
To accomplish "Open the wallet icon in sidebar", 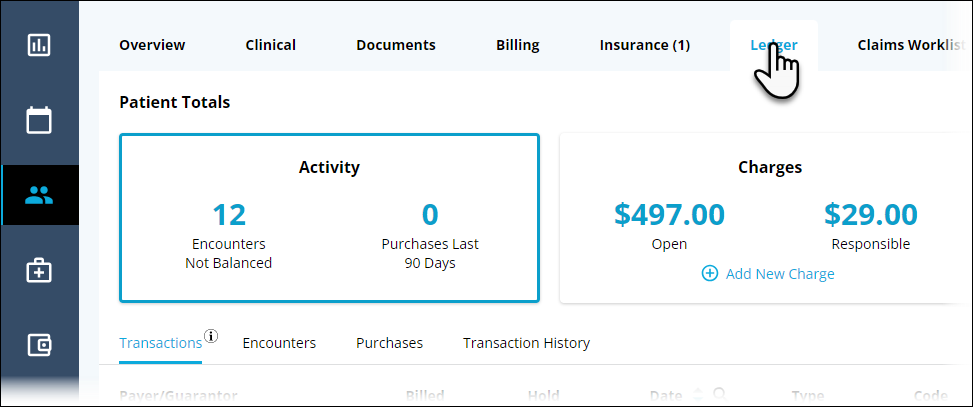I will 39,345.
